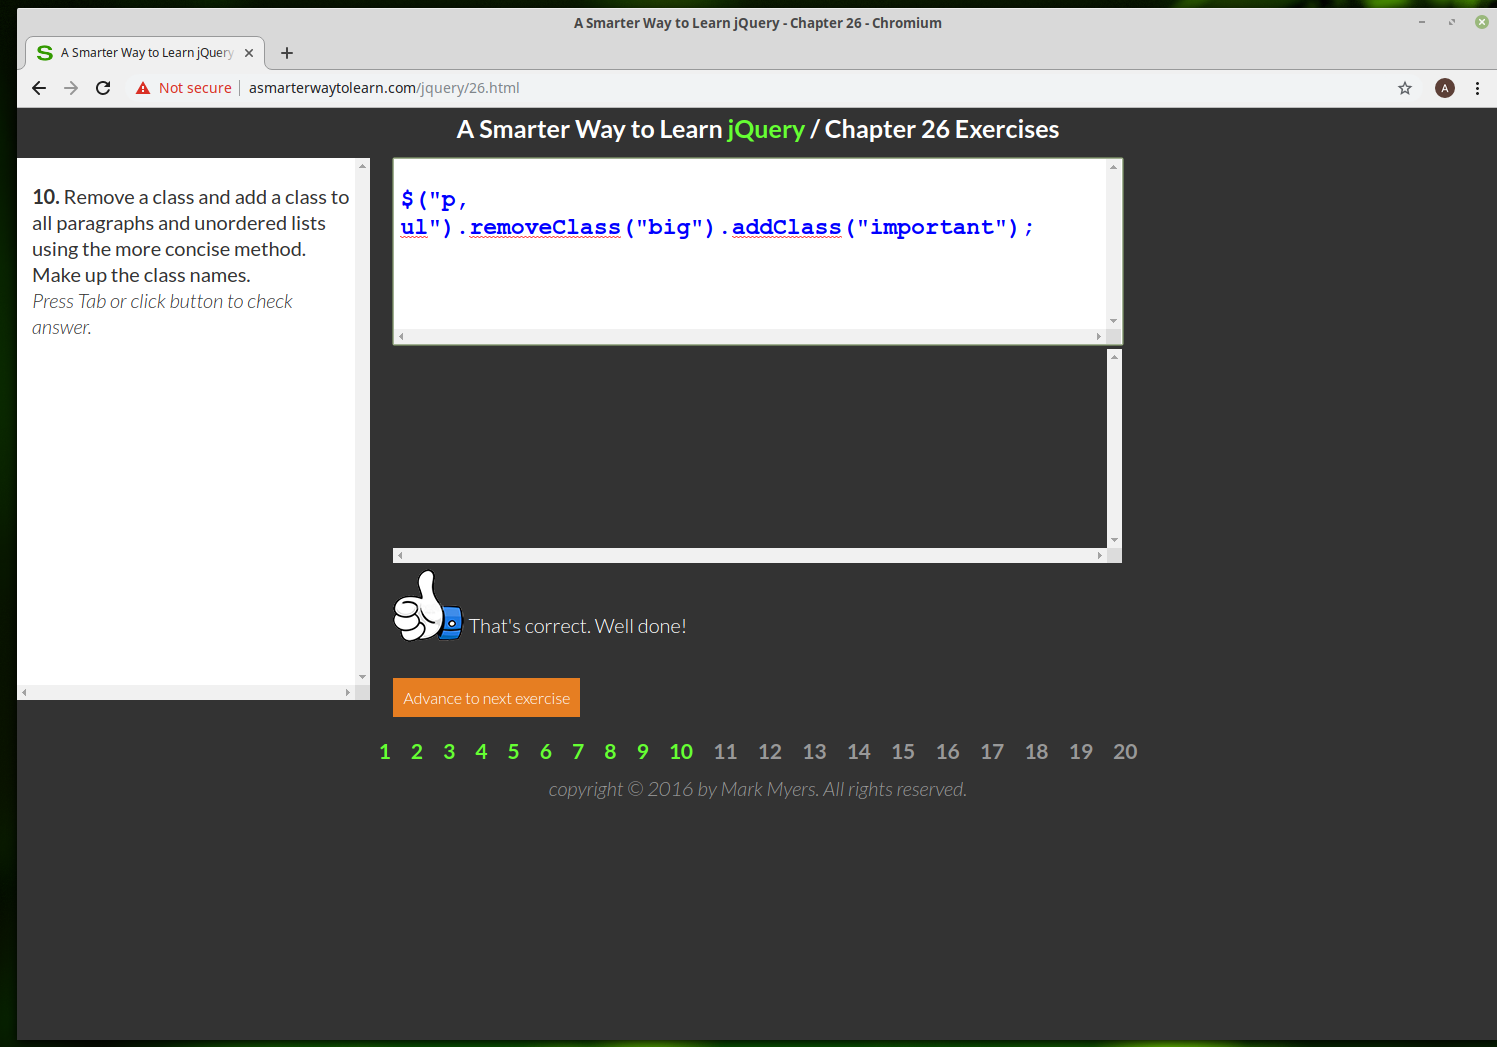Open Chromium three-dot menu
The height and width of the screenshot is (1047, 1497).
coord(1477,88)
